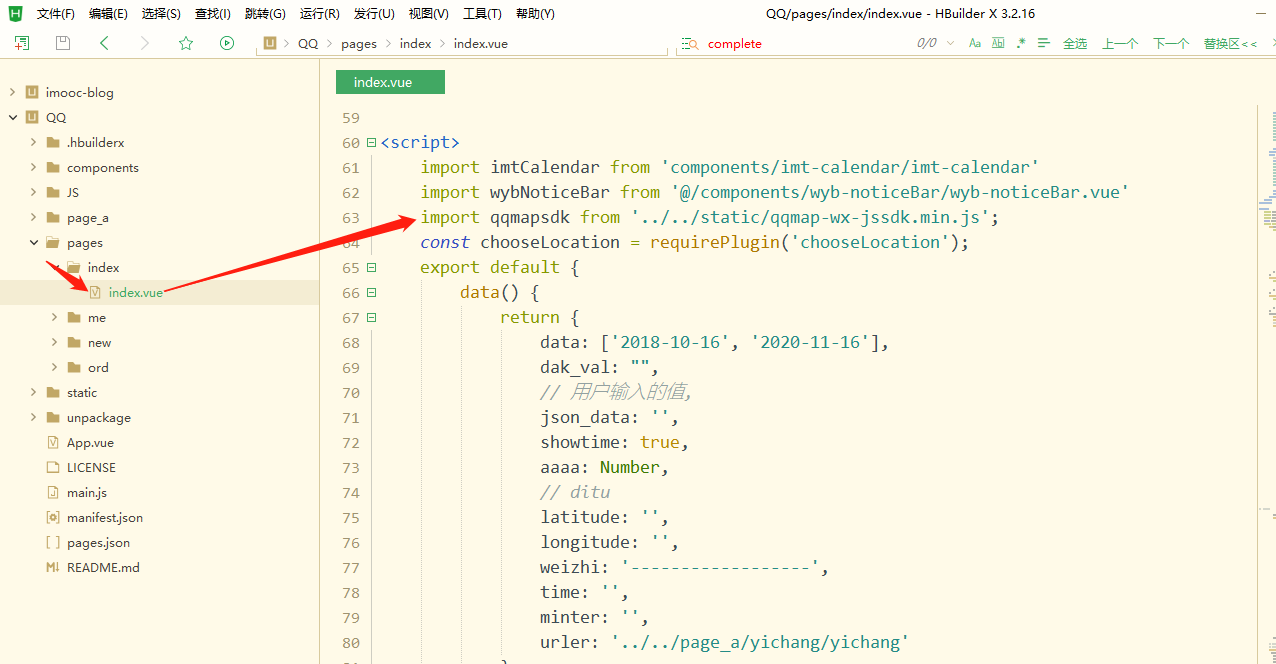
Task: Click the run play toolbar icon
Action: tap(227, 43)
